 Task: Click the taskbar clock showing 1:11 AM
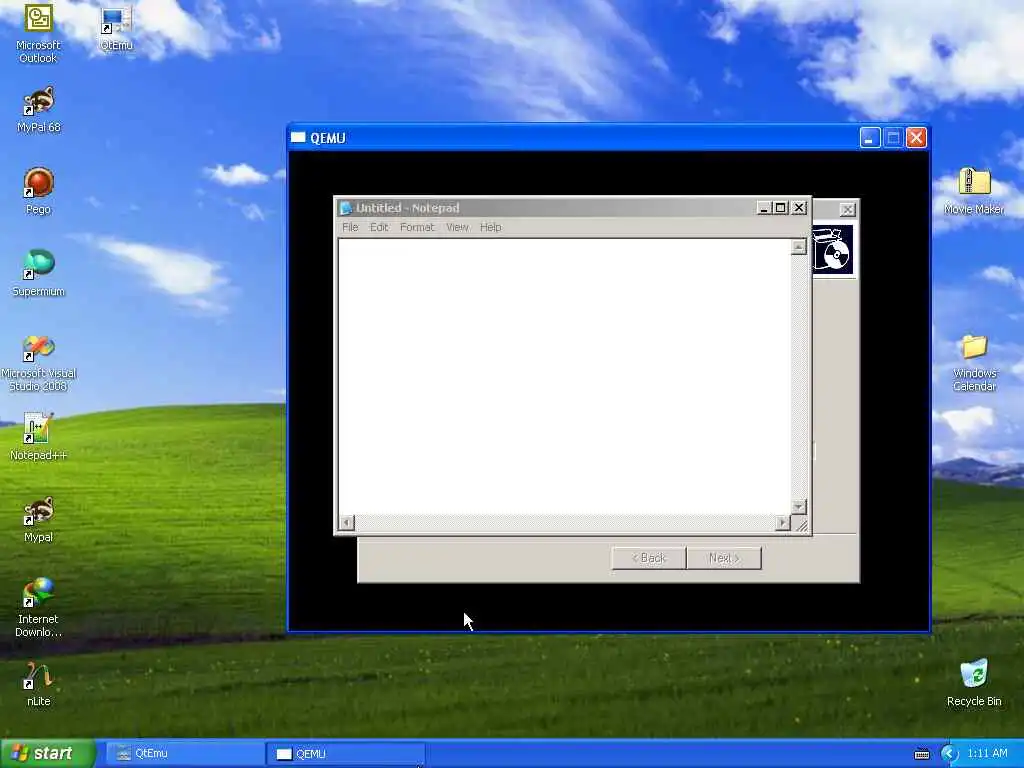pyautogui.click(x=987, y=754)
